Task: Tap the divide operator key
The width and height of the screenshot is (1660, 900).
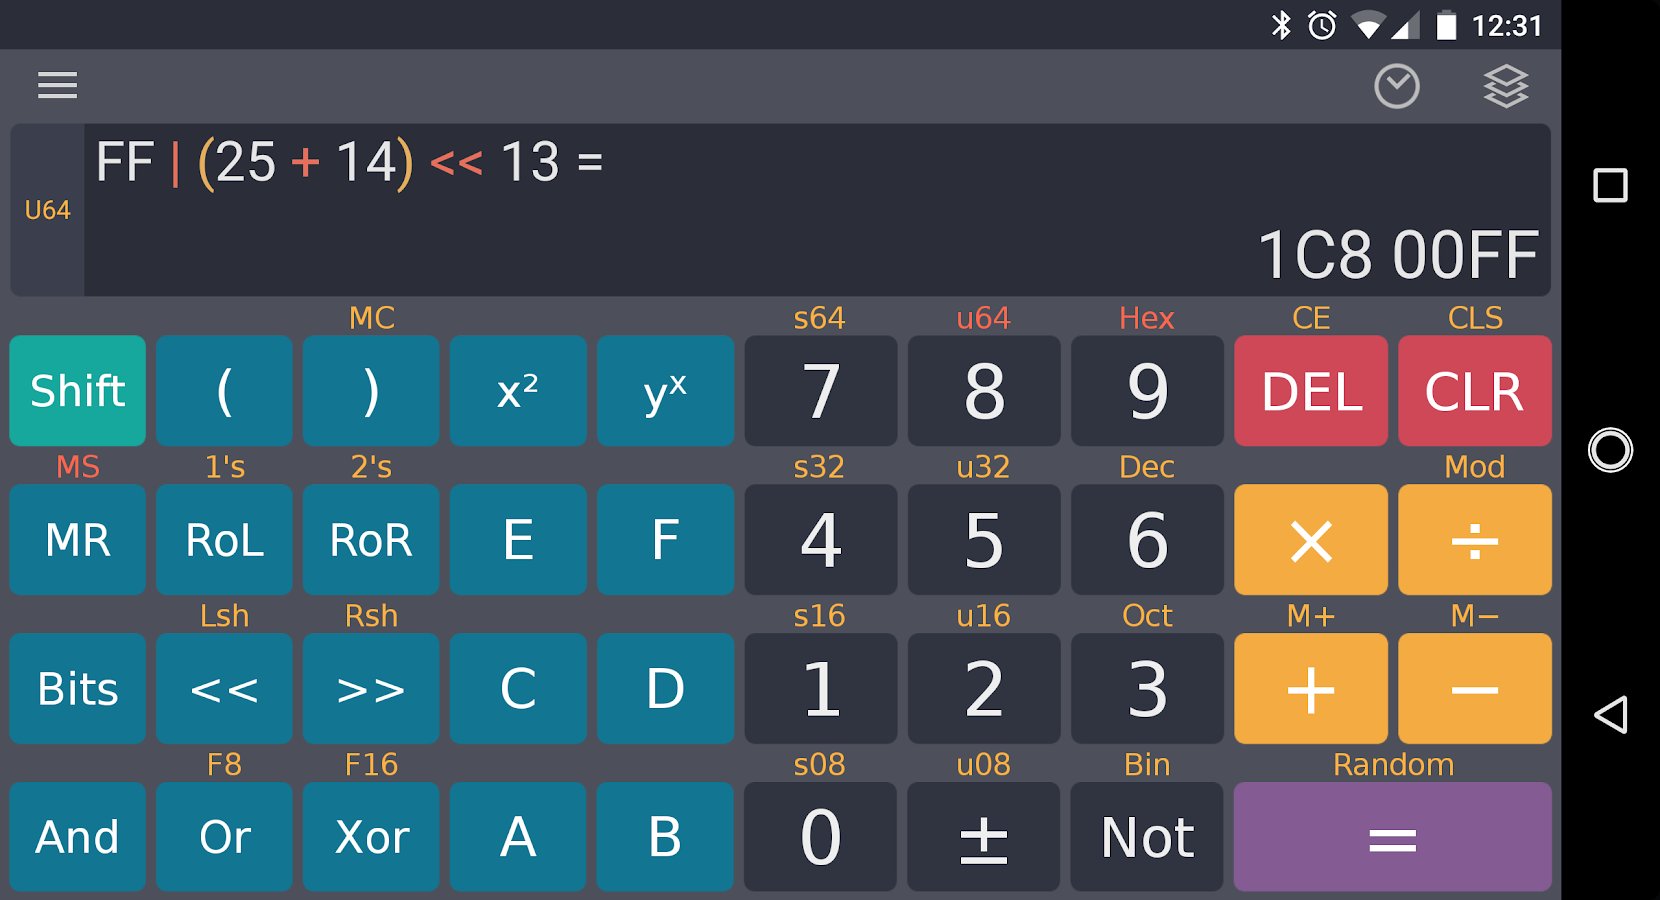Action: tap(1474, 540)
